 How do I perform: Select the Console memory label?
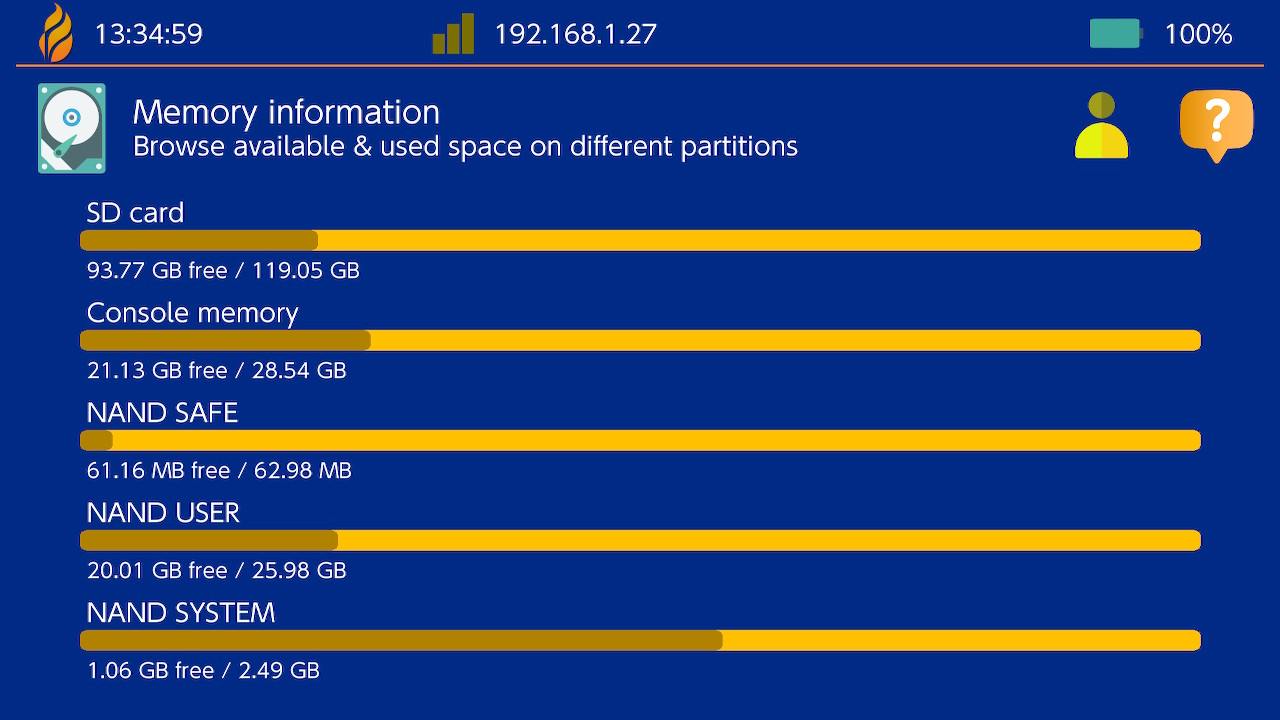click(192, 313)
